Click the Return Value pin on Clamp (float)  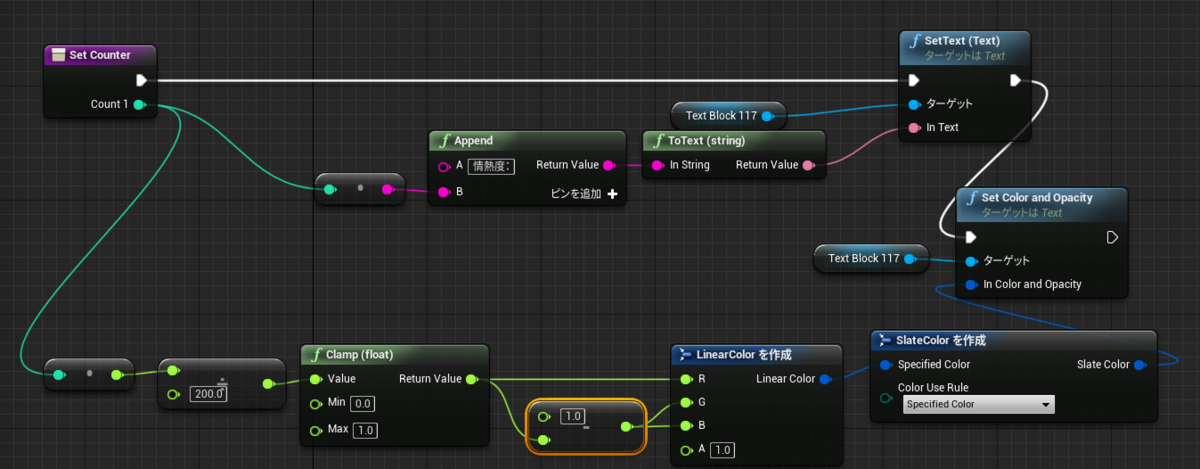[x=471, y=379]
